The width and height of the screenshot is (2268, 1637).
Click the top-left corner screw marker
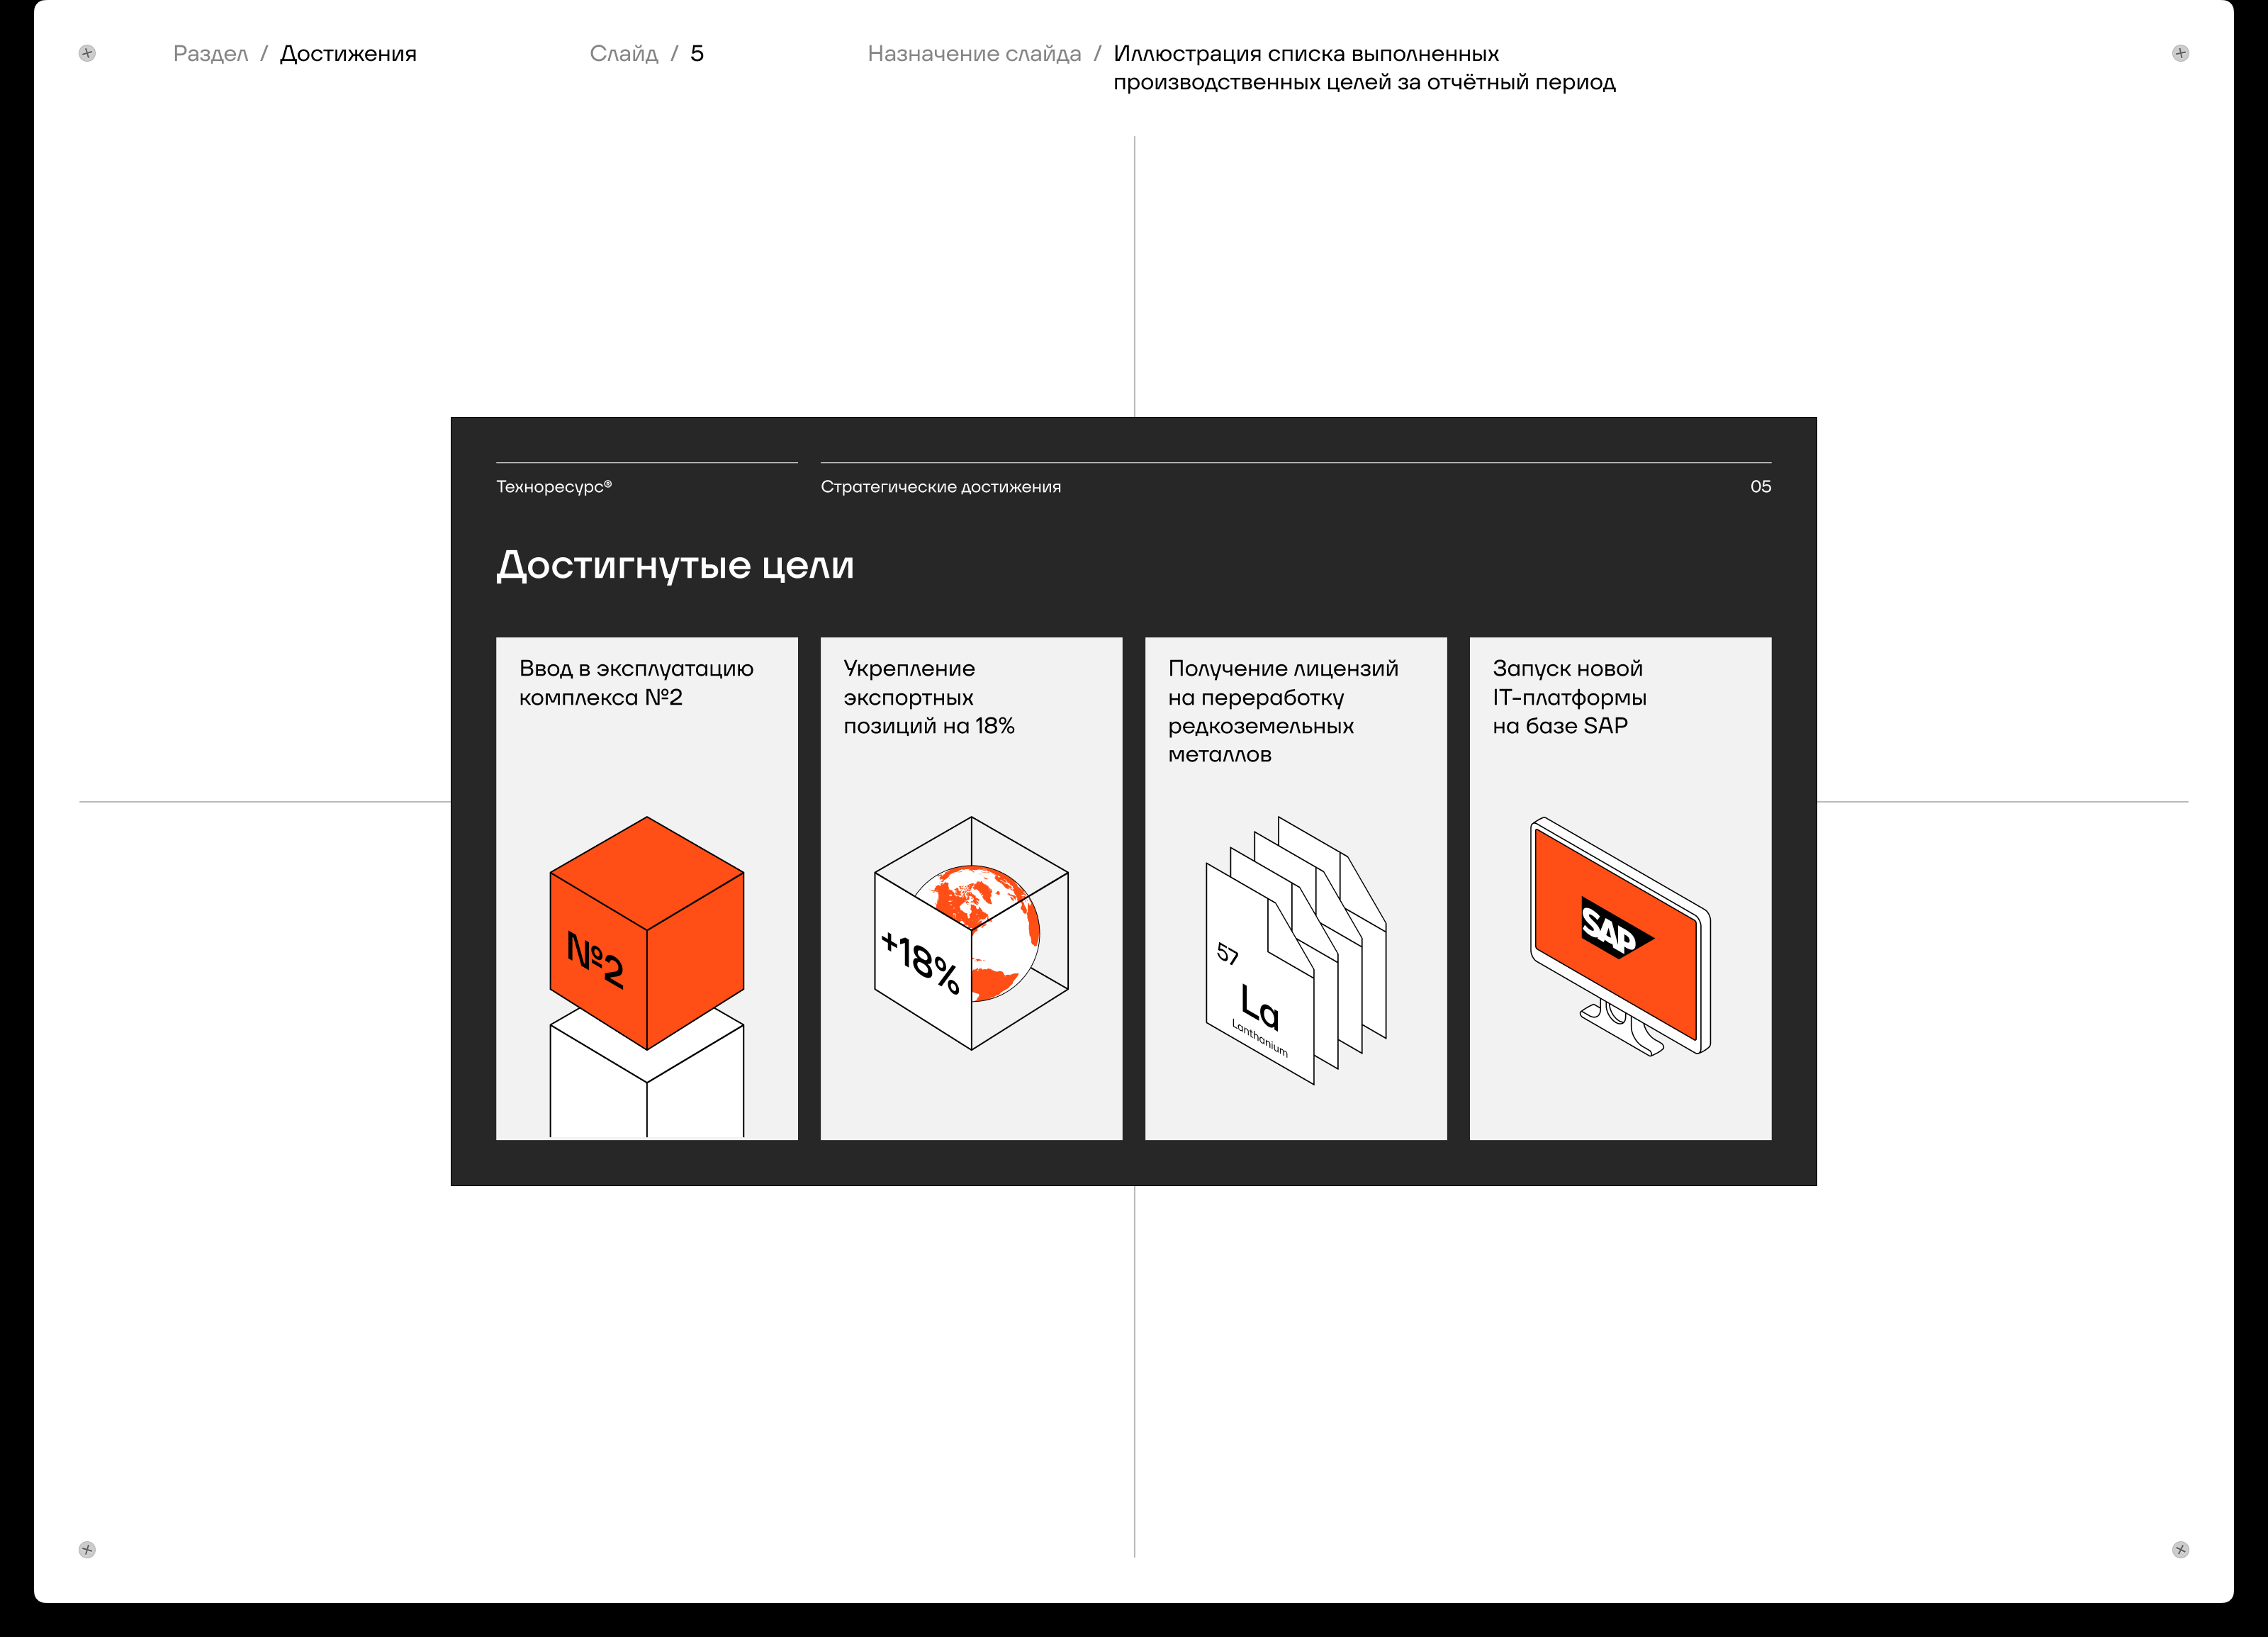click(87, 53)
